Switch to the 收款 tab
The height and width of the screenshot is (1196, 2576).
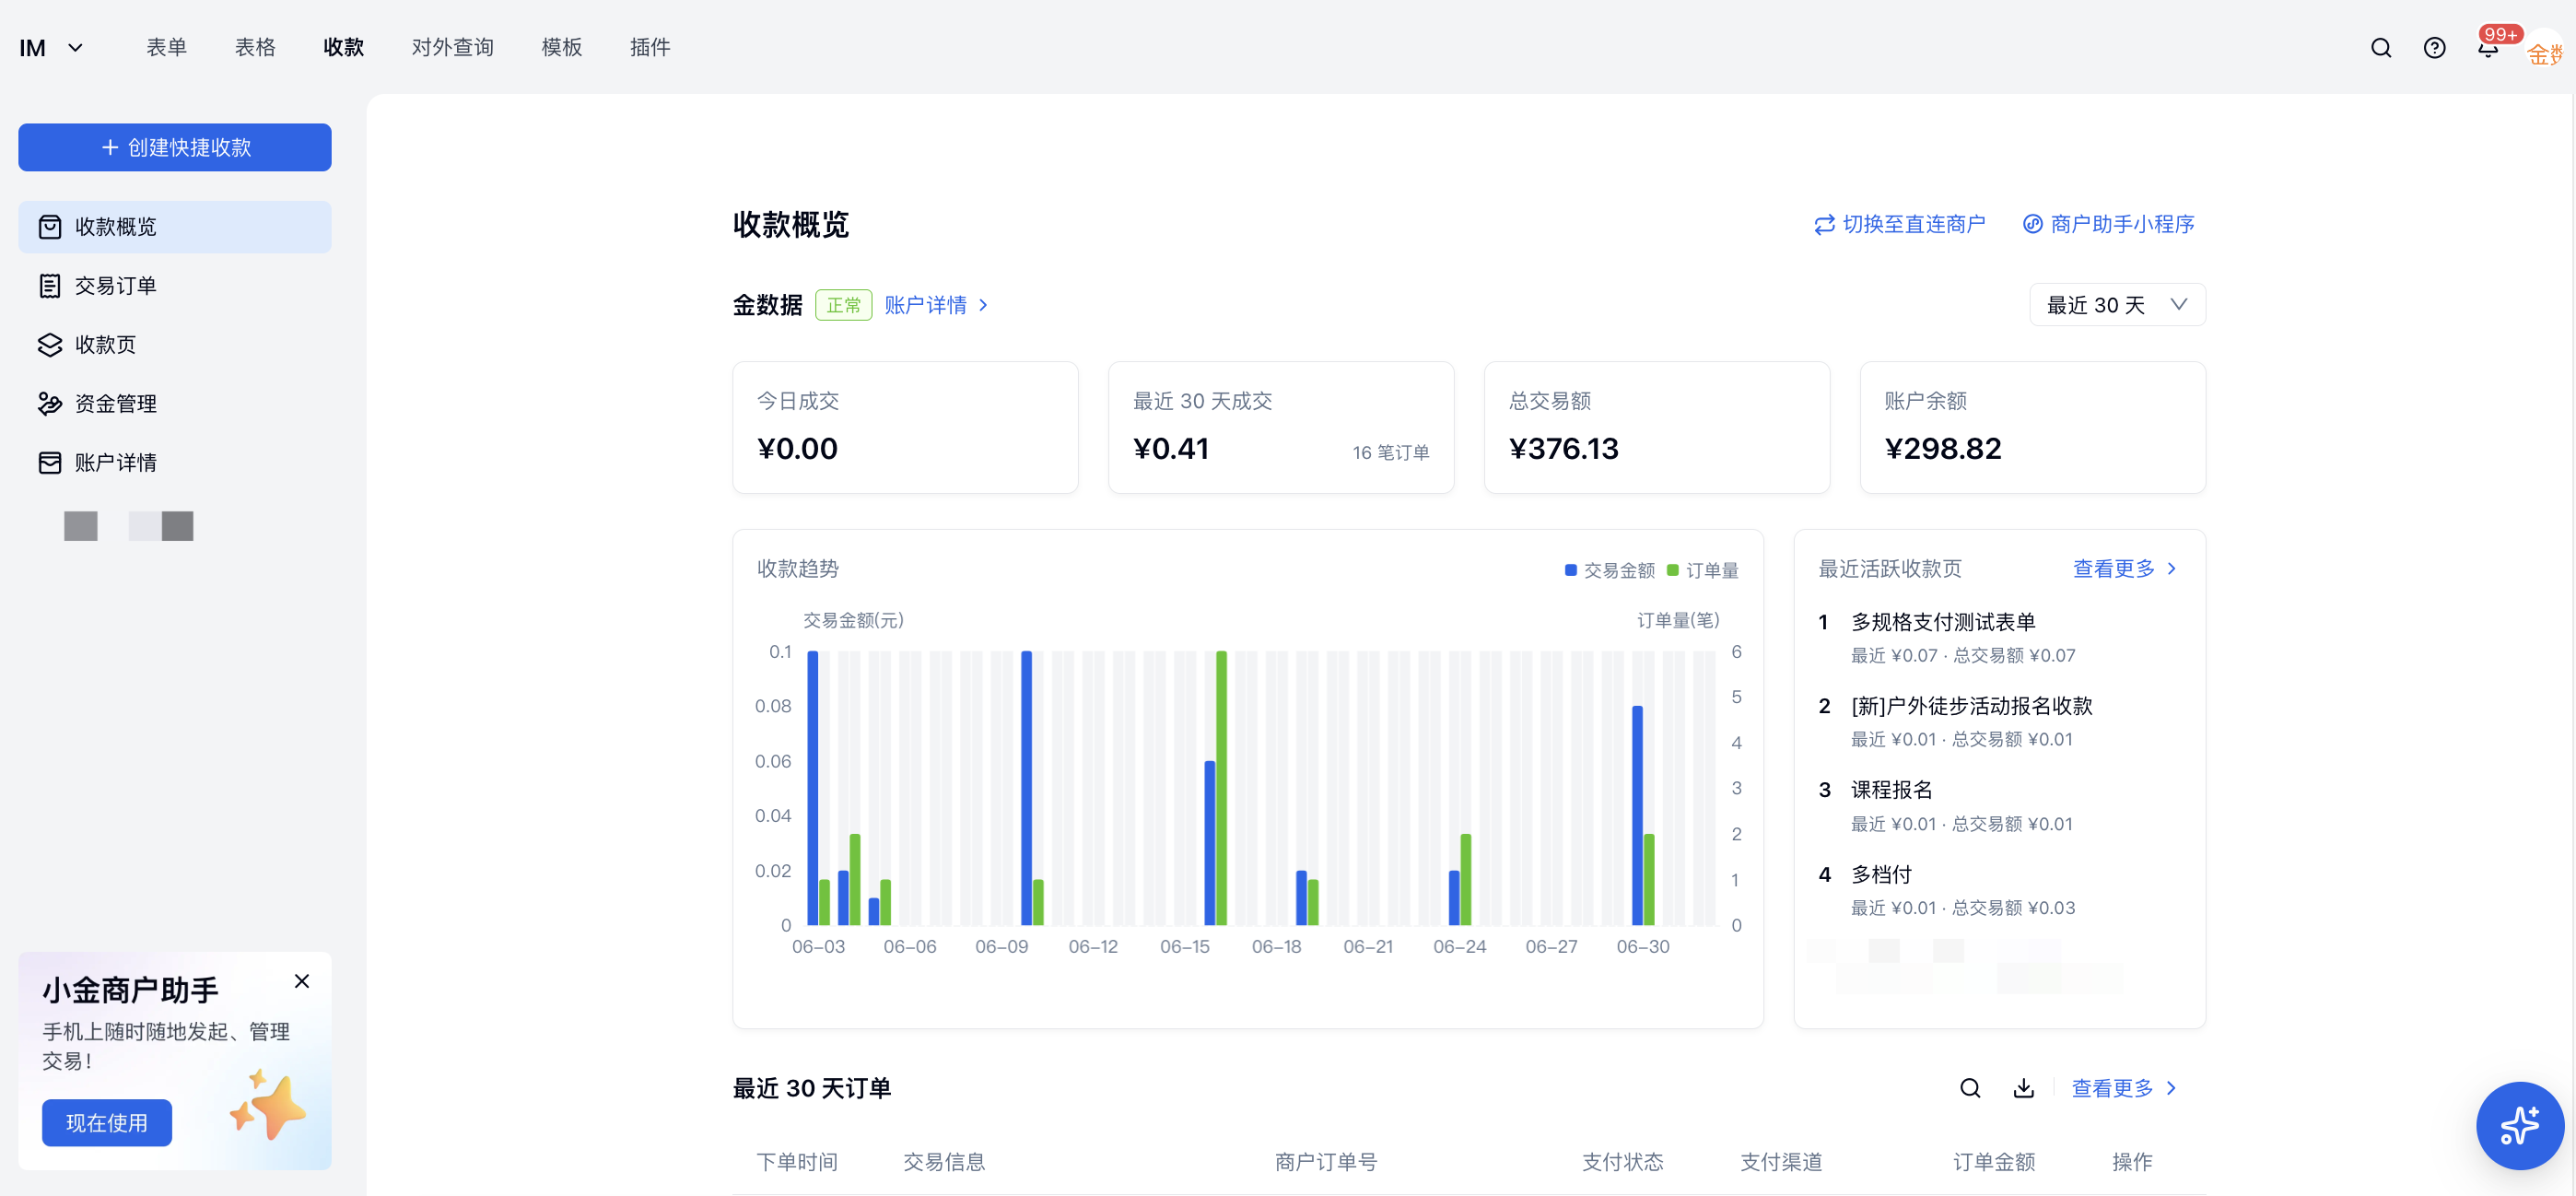click(x=343, y=48)
